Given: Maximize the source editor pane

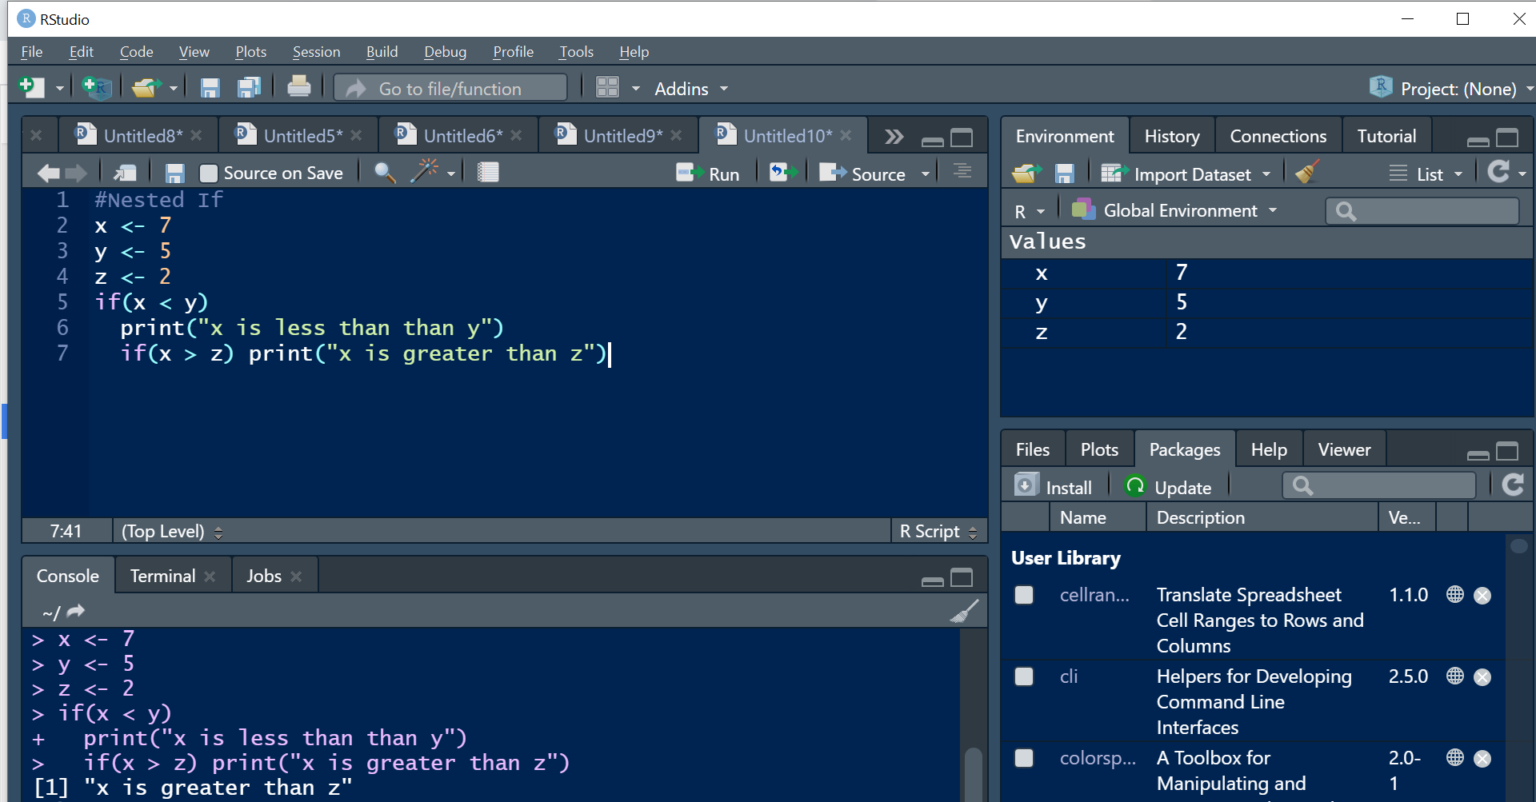Looking at the screenshot, I should (962, 137).
